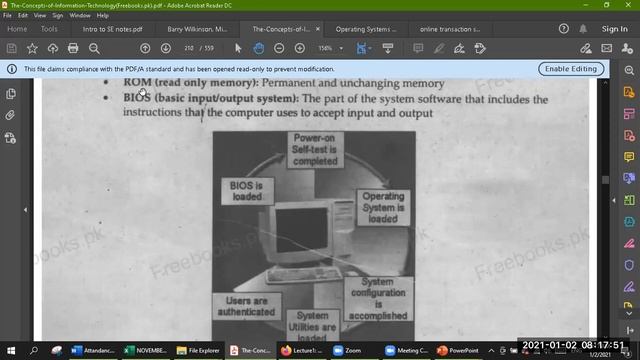Viewport: 640px width, 360px height.
Task: Add a sticky note comment from the toolbar
Action: tap(418, 49)
